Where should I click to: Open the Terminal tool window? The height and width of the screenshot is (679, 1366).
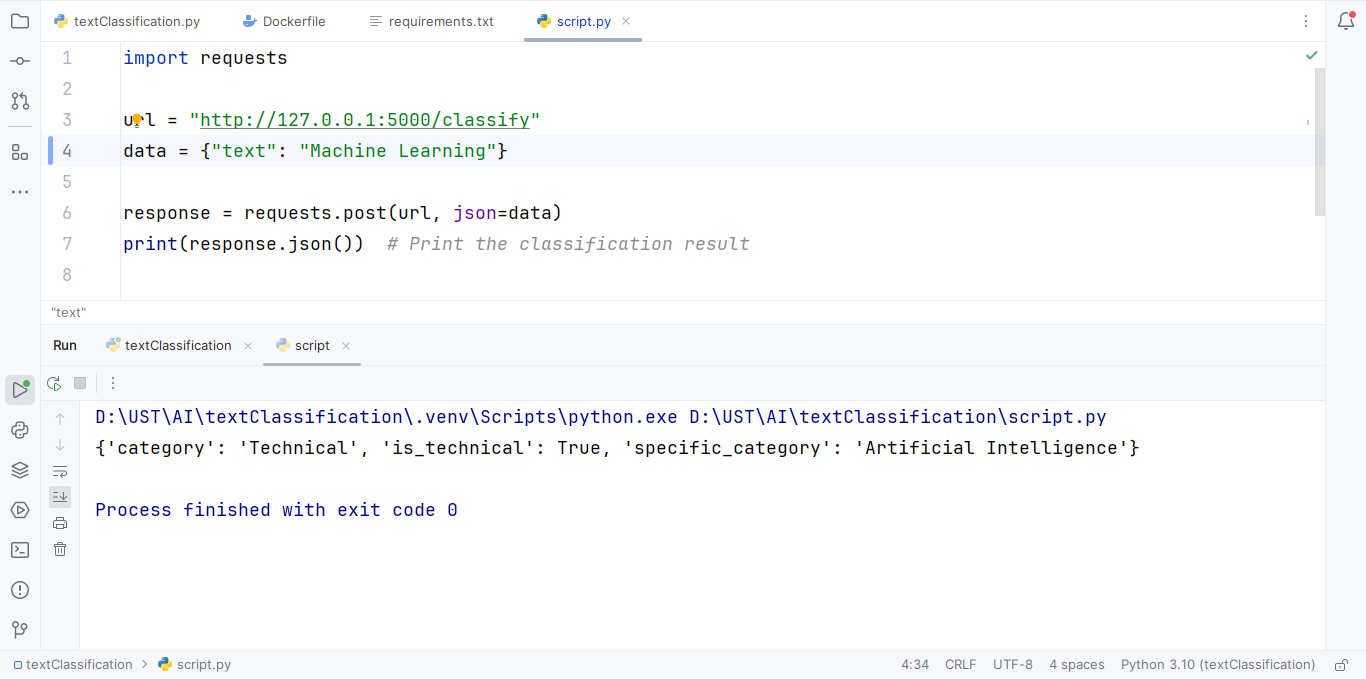click(x=20, y=550)
